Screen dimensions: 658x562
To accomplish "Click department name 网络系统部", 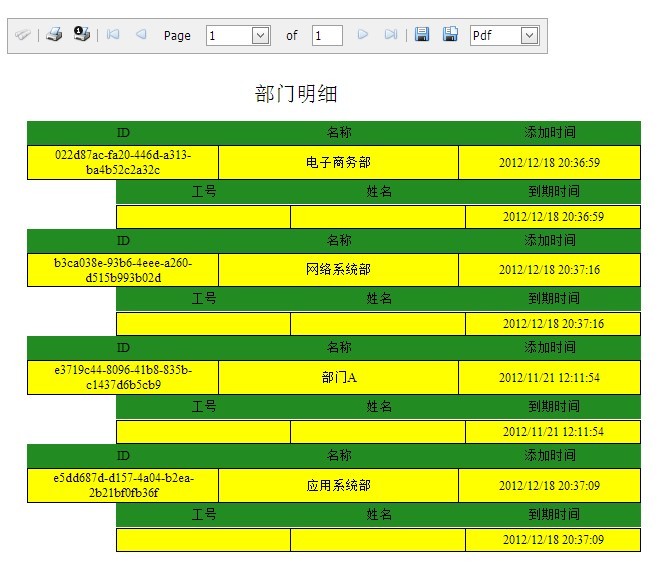I will tap(338, 270).
